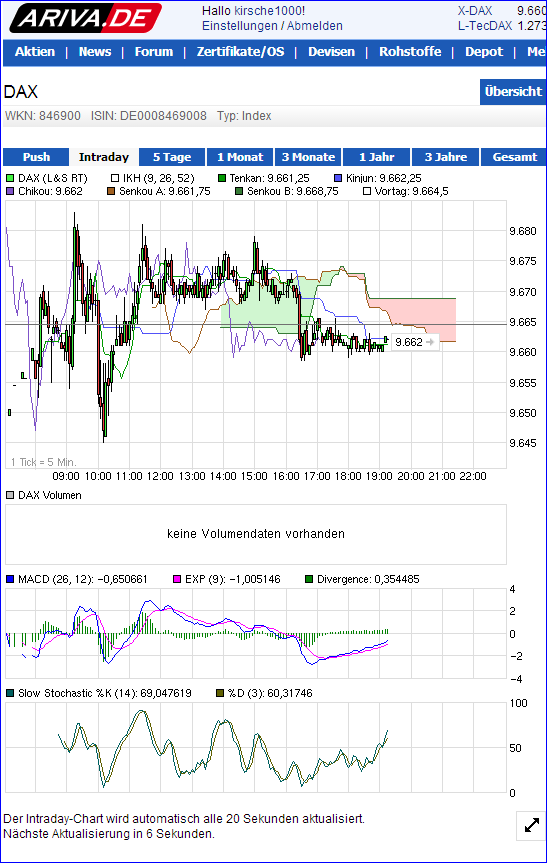Click the IKH (9, 26, 52) legend box
The image size is (547, 863).
(115, 178)
